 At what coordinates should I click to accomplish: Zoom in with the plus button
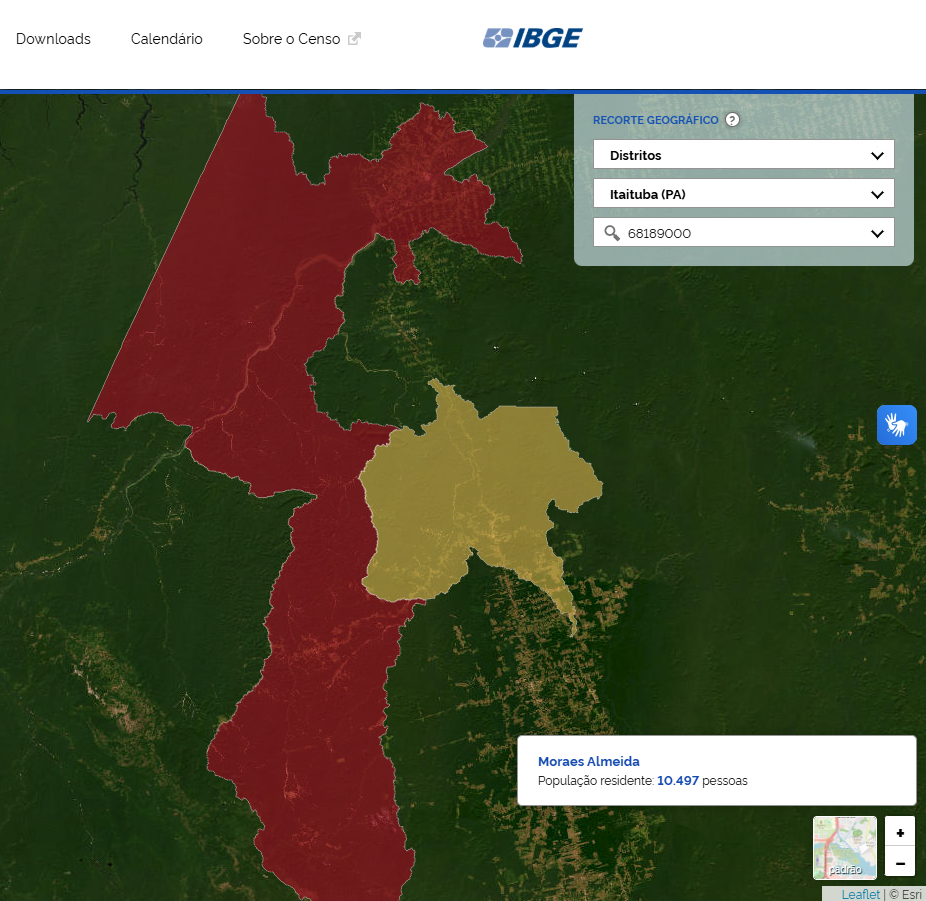[x=900, y=832]
